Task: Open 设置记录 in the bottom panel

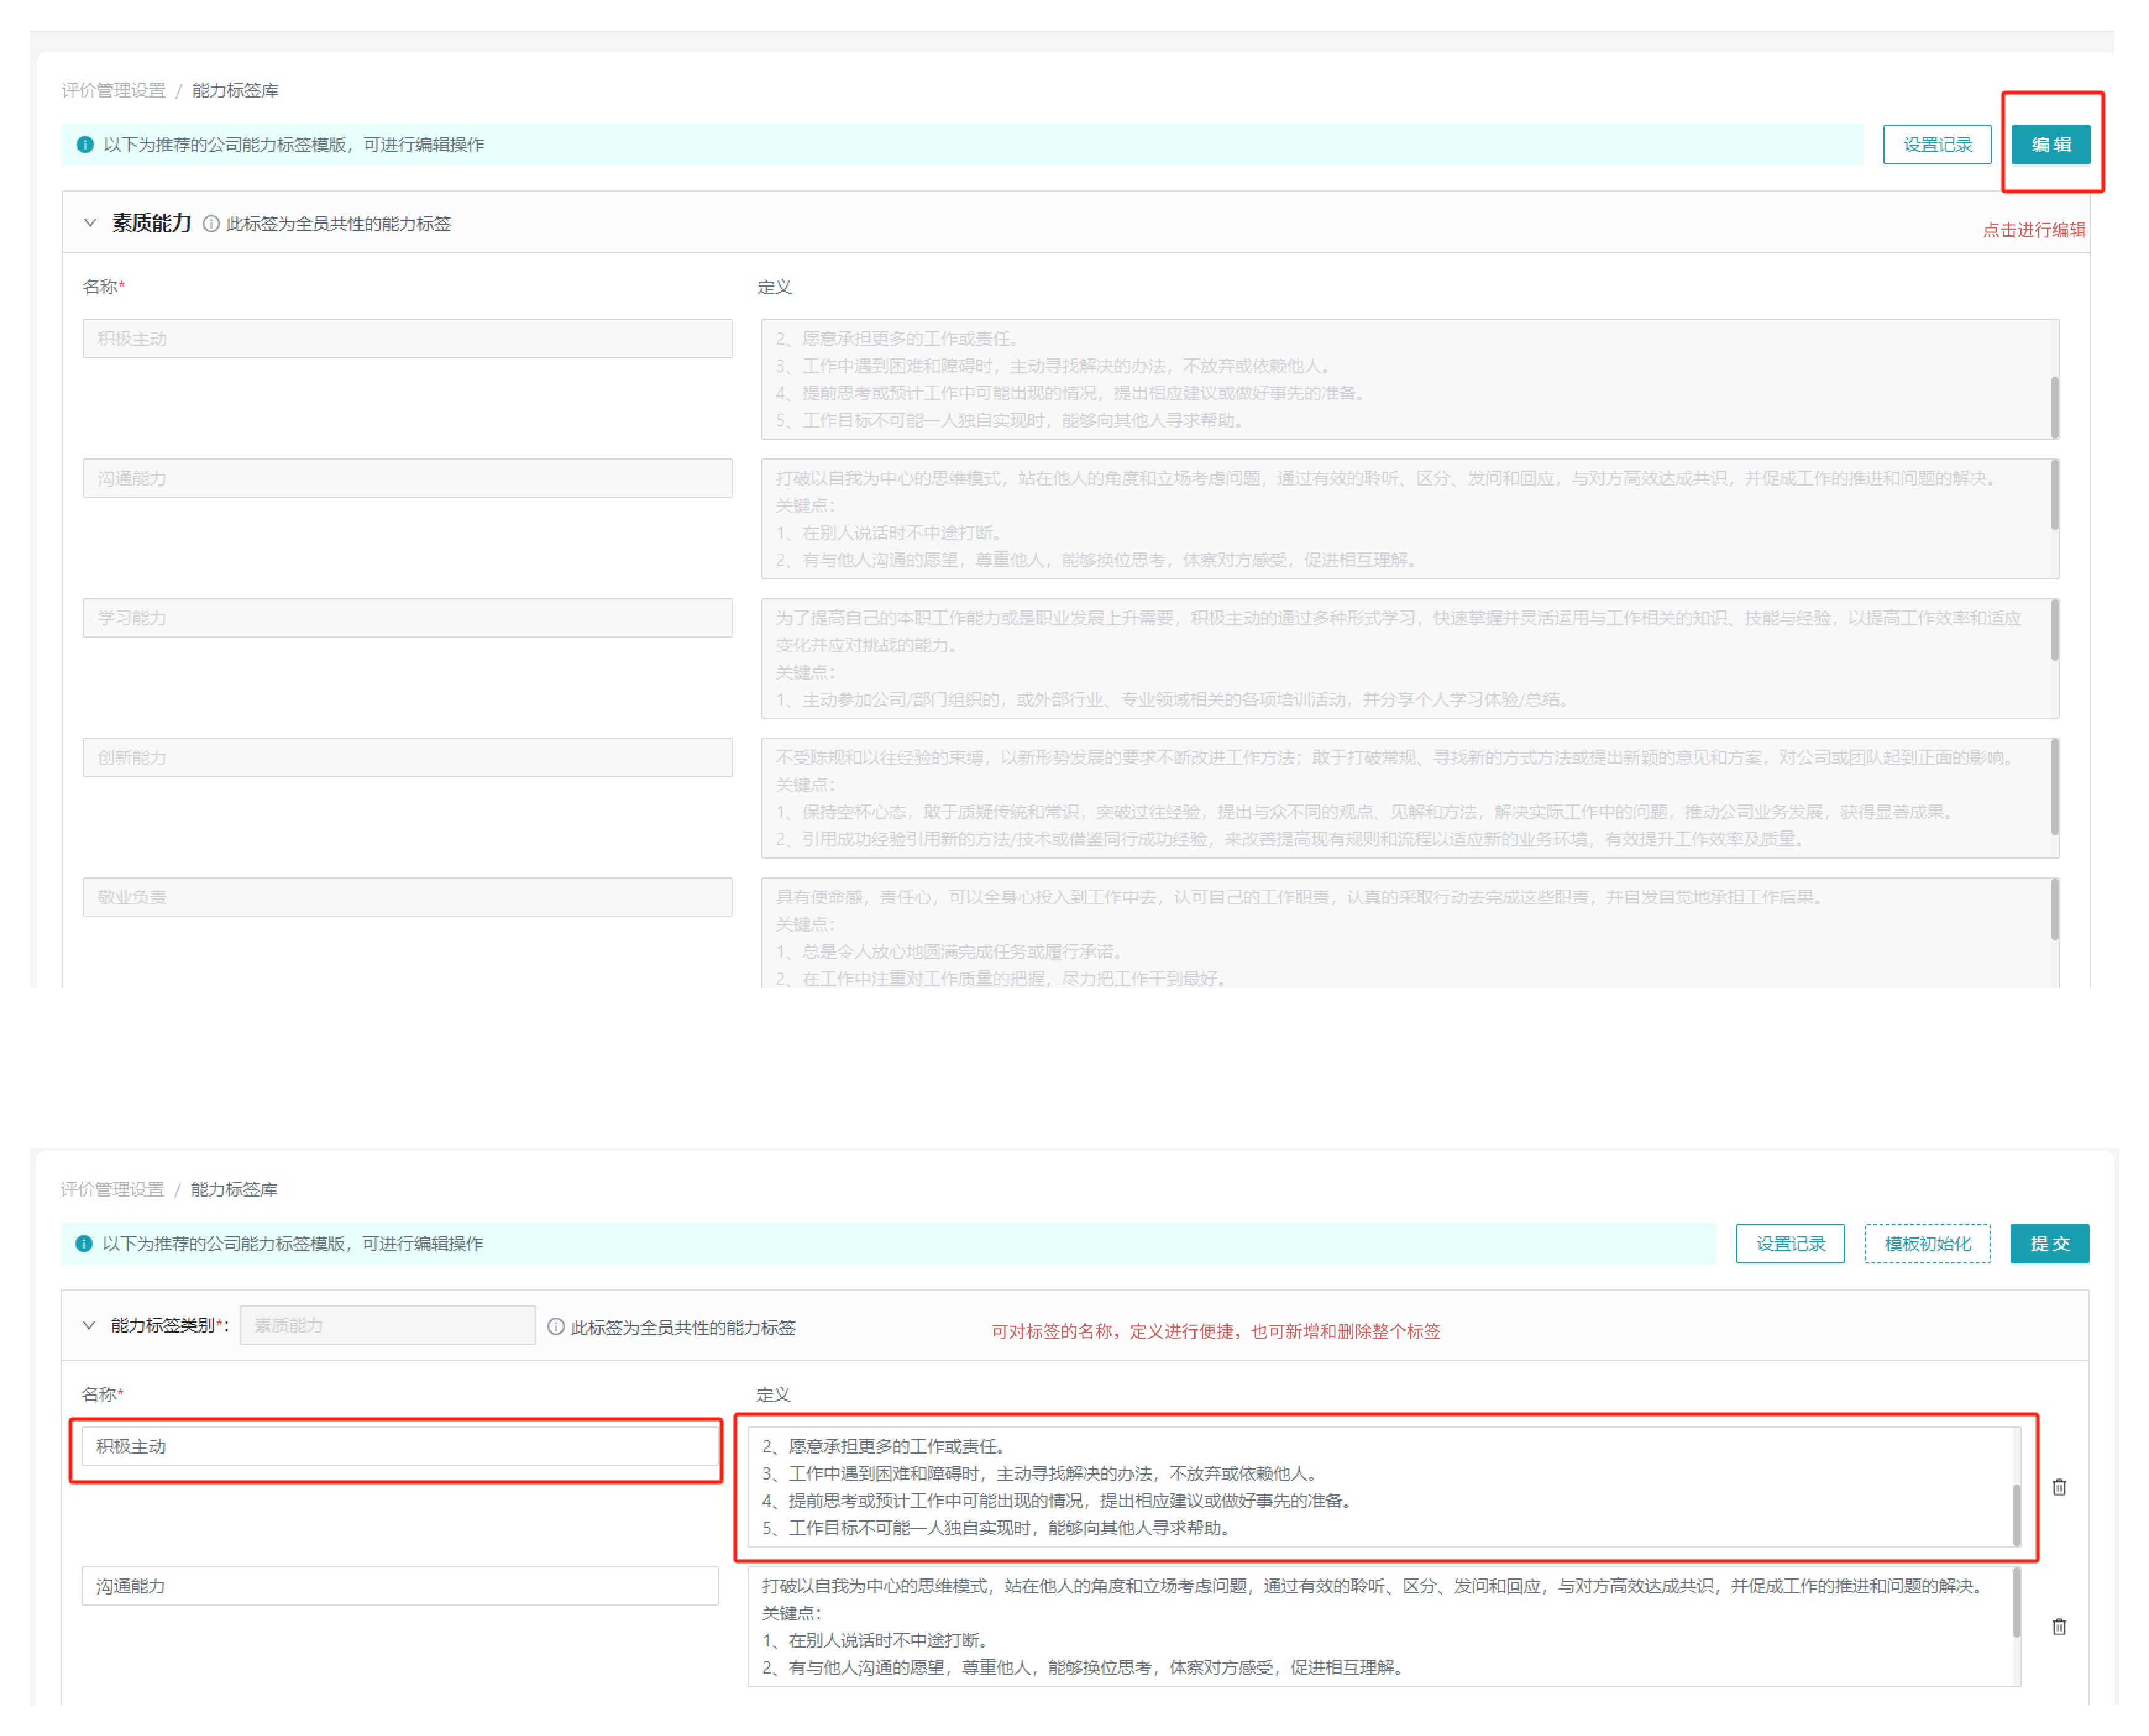Action: pyautogui.click(x=1790, y=1243)
